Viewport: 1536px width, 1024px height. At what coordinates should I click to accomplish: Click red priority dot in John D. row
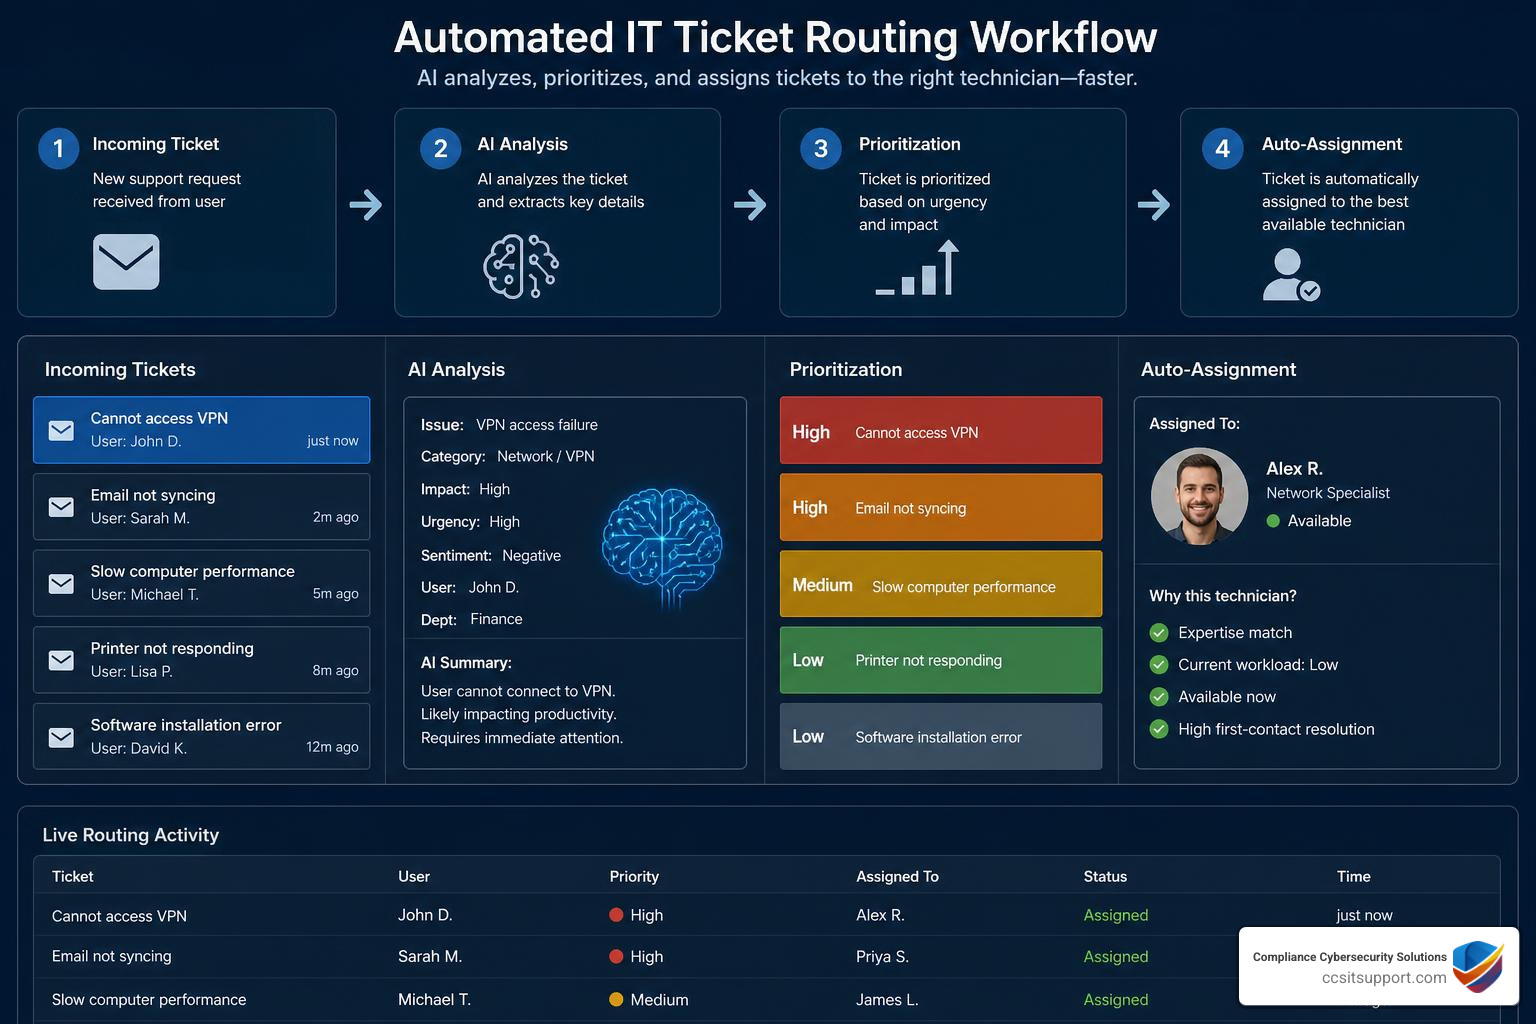tap(616, 915)
